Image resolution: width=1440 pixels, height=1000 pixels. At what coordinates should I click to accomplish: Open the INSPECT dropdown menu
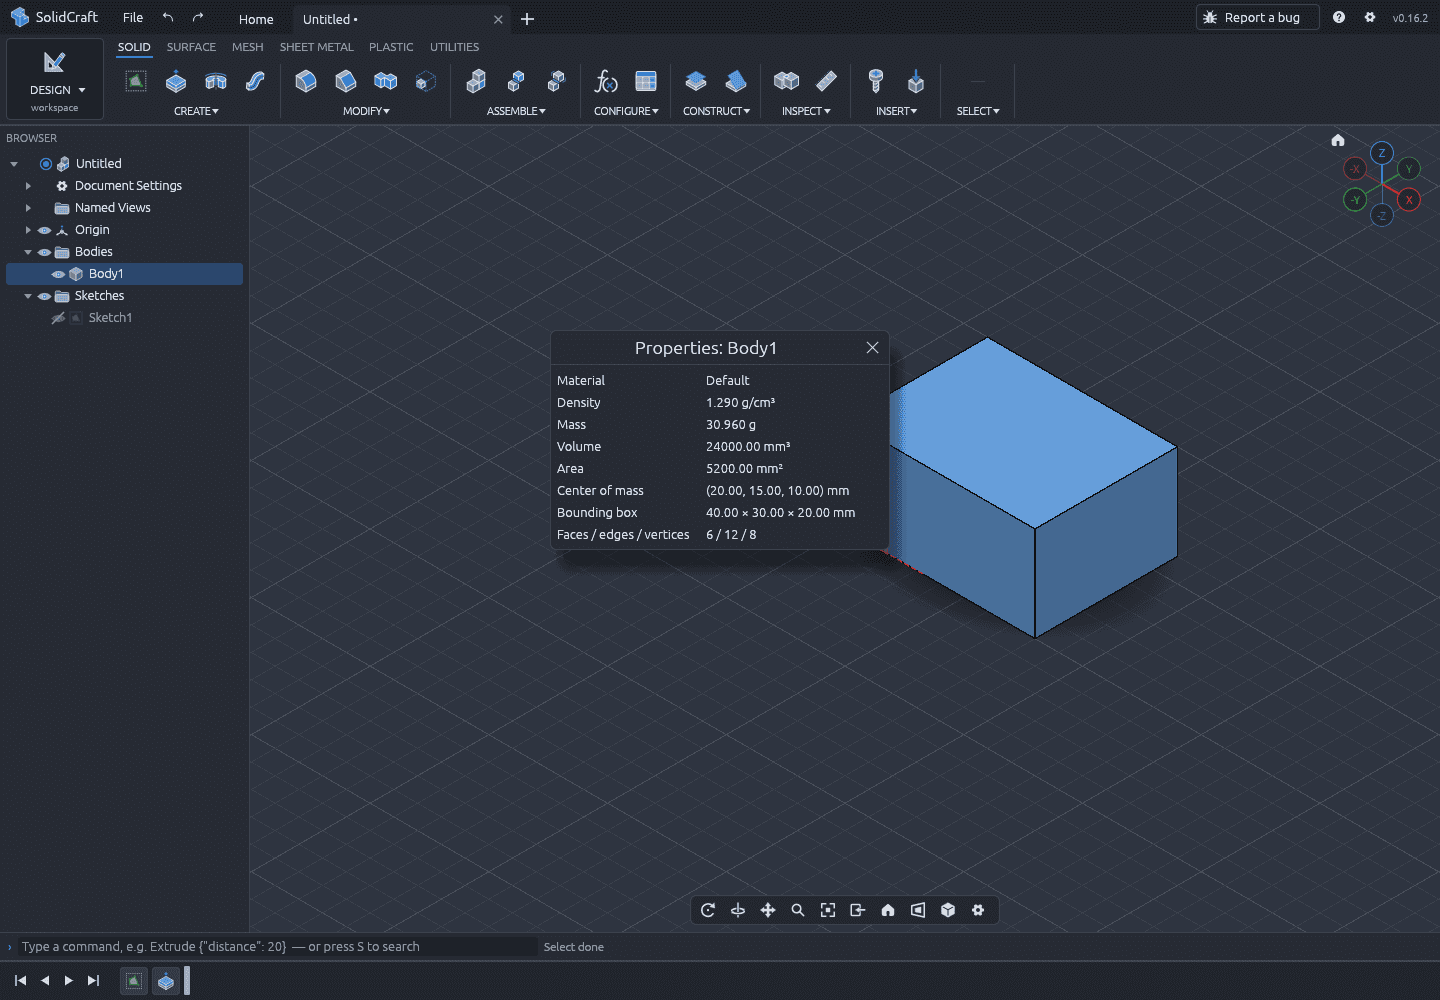[806, 111]
